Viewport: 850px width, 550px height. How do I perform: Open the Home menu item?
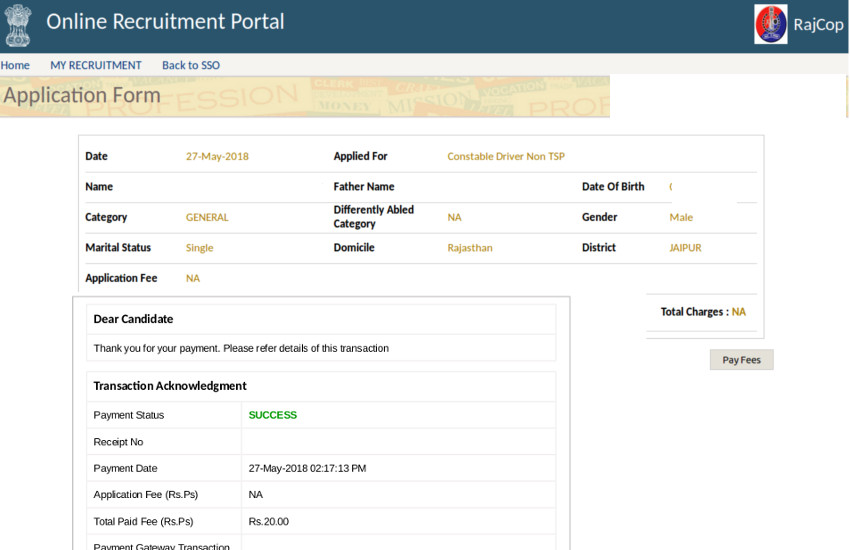click(14, 65)
